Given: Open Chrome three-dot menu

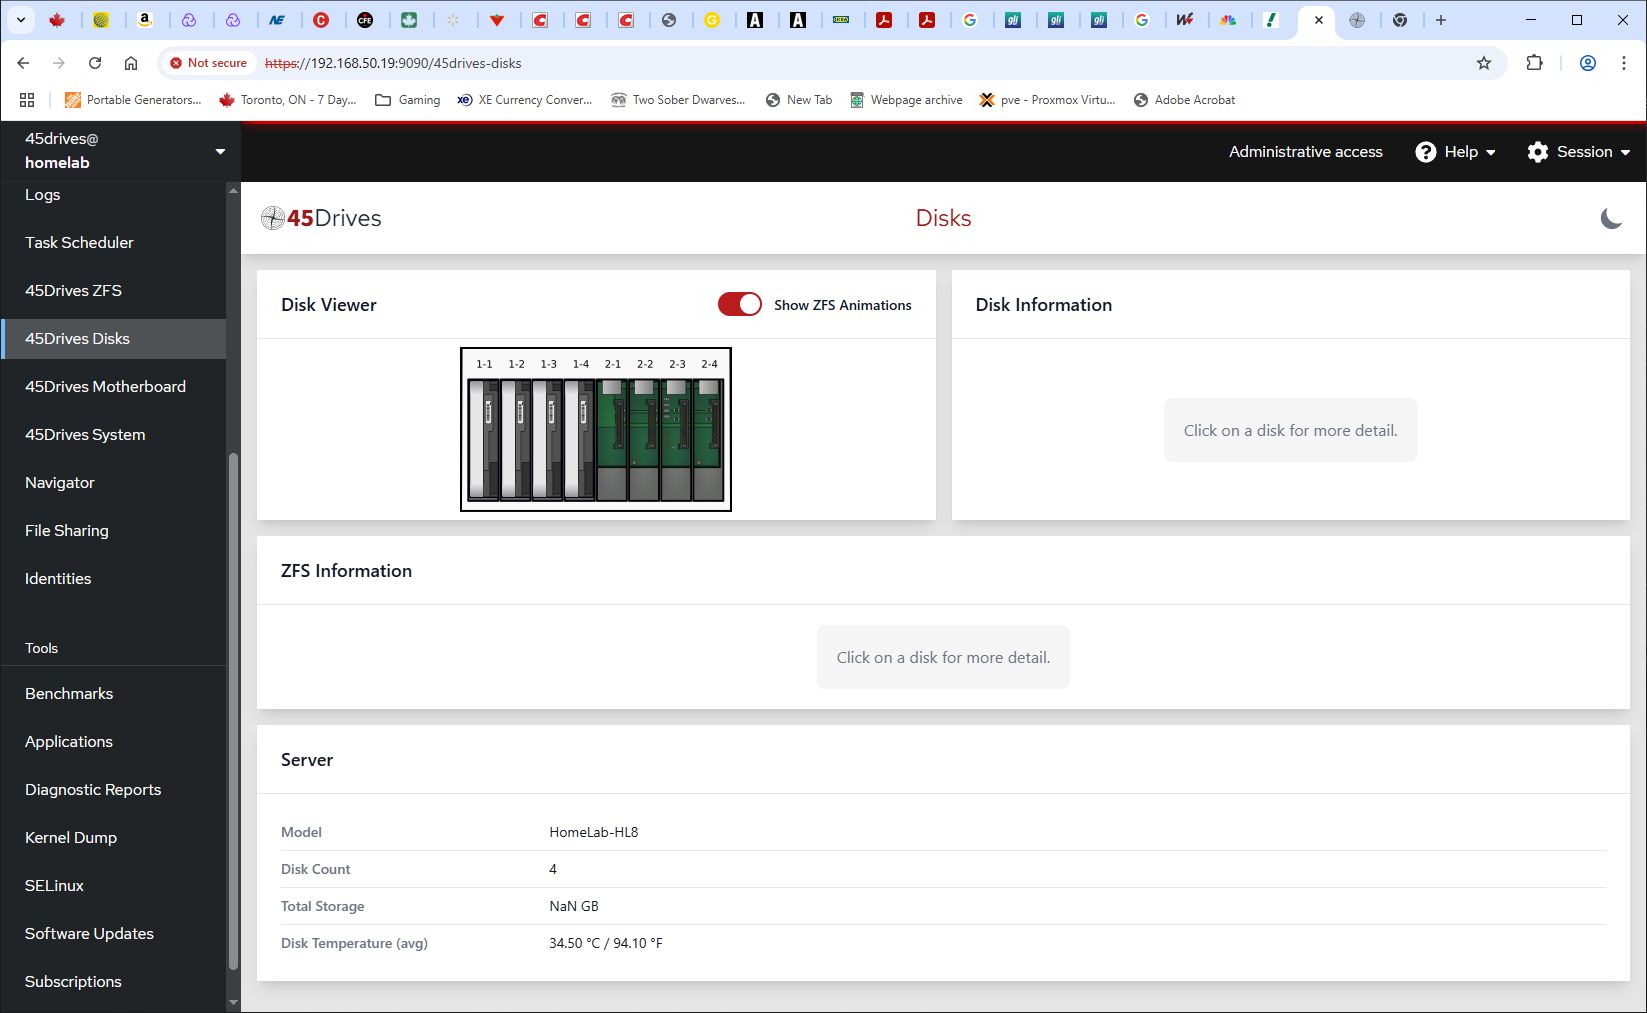Looking at the screenshot, I should 1623,63.
